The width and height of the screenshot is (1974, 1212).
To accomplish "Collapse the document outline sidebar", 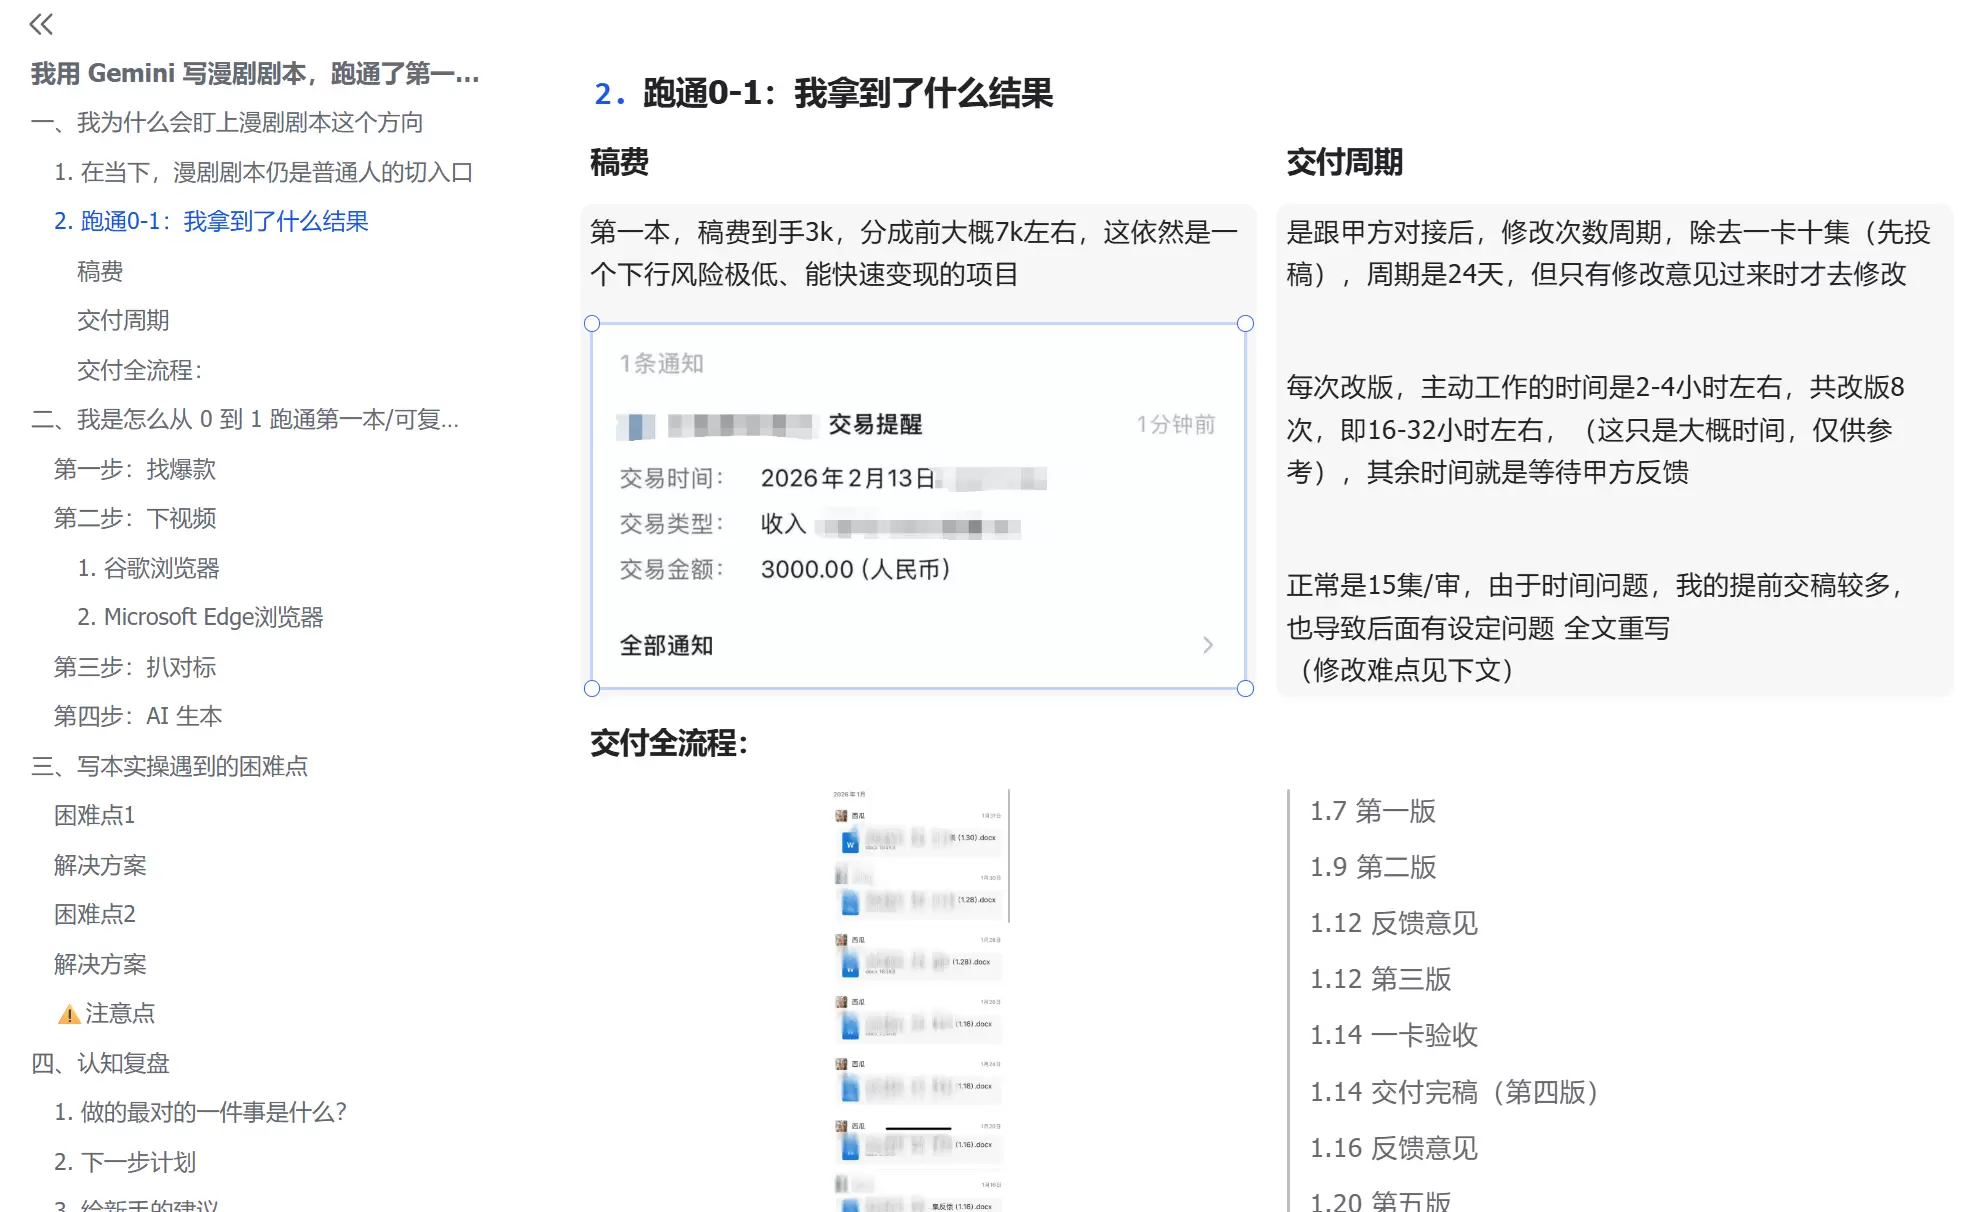I will click(41, 24).
